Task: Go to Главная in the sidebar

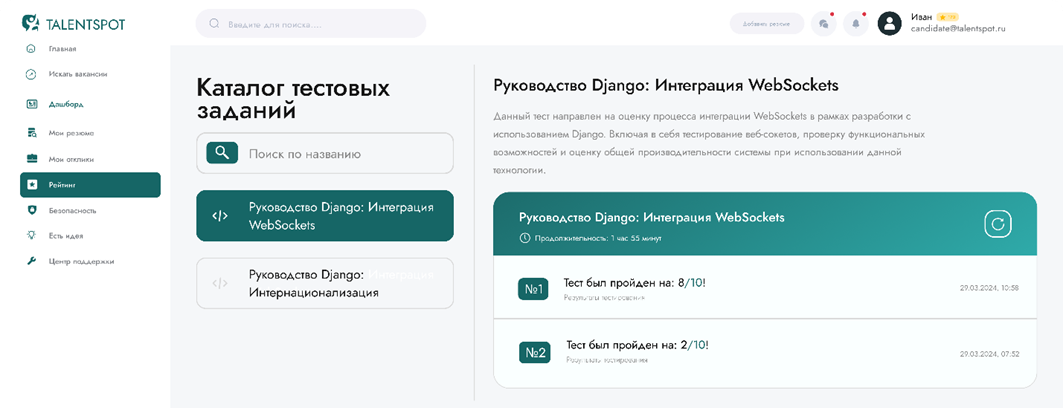Action: (62, 49)
